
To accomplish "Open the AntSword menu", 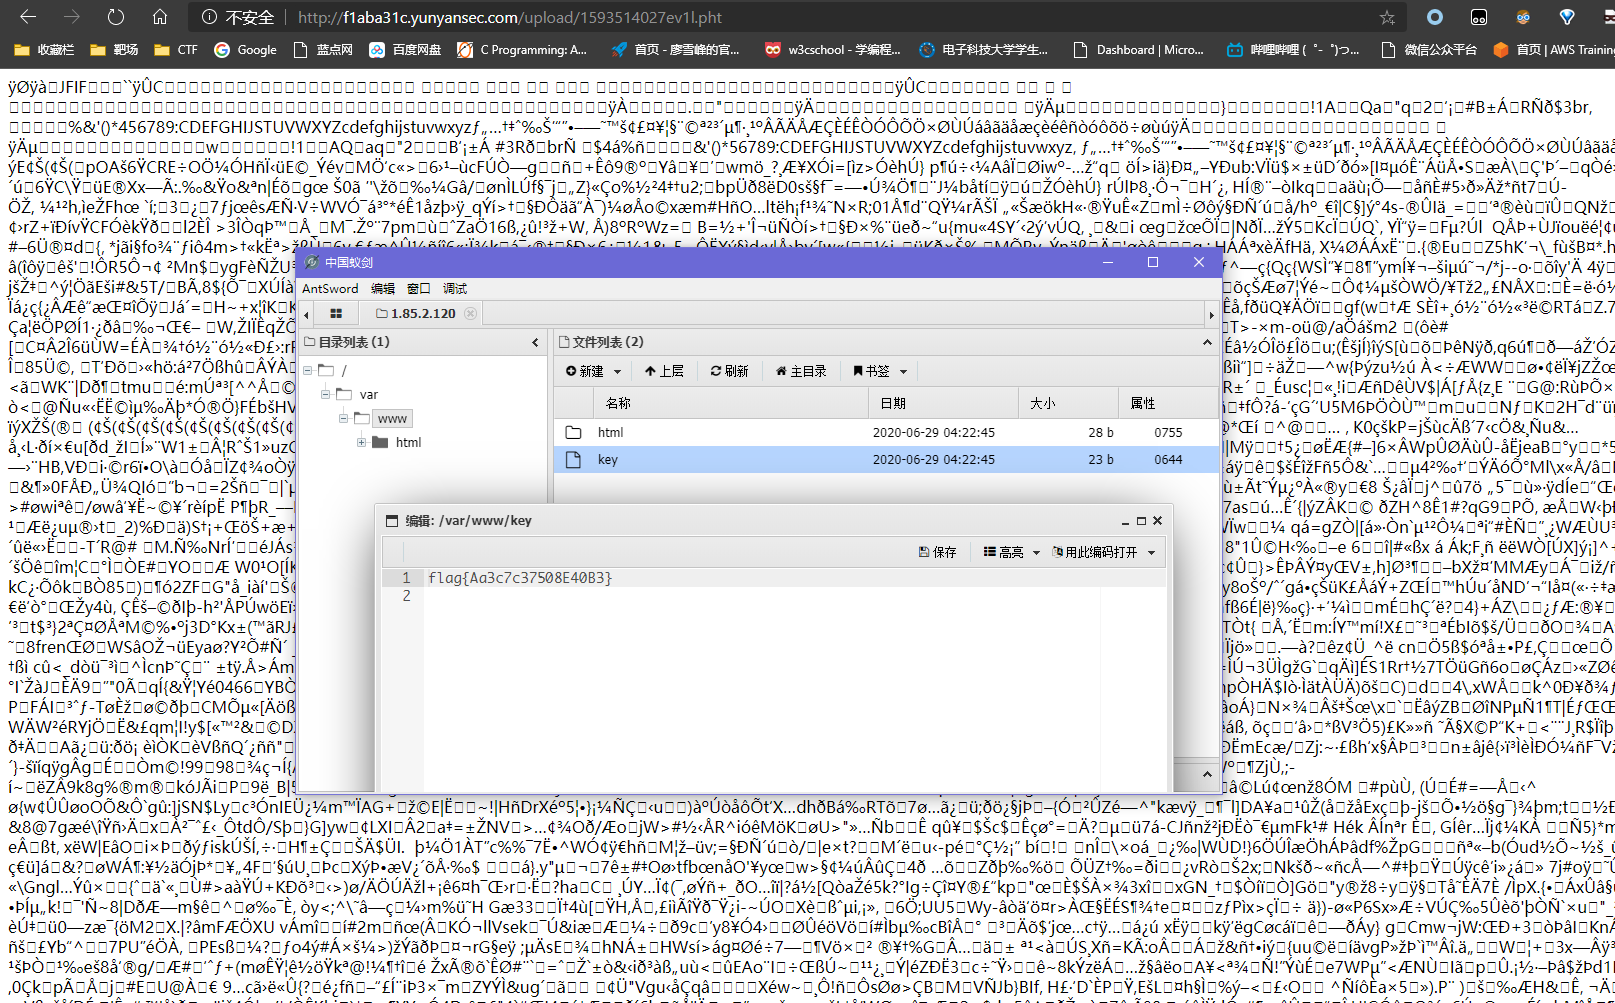I will pyautogui.click(x=330, y=288).
